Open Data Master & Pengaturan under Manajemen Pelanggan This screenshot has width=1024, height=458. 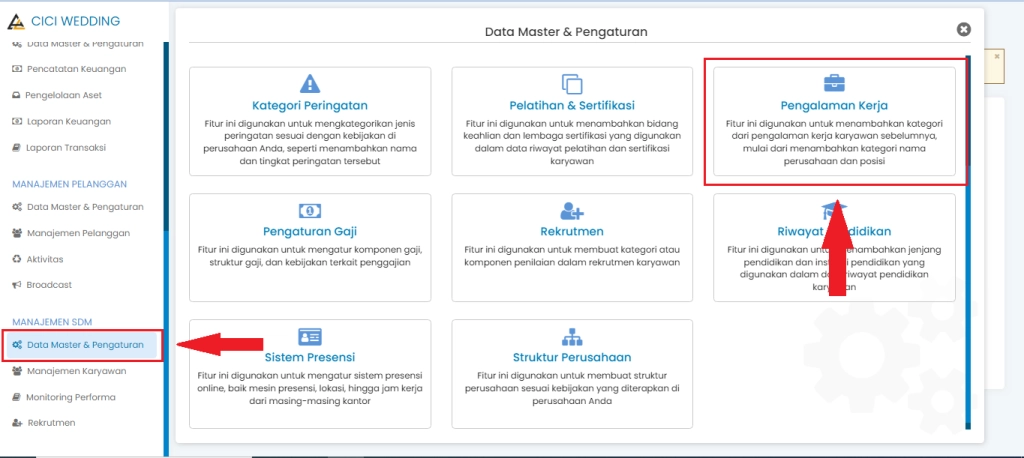pyautogui.click(x=85, y=206)
